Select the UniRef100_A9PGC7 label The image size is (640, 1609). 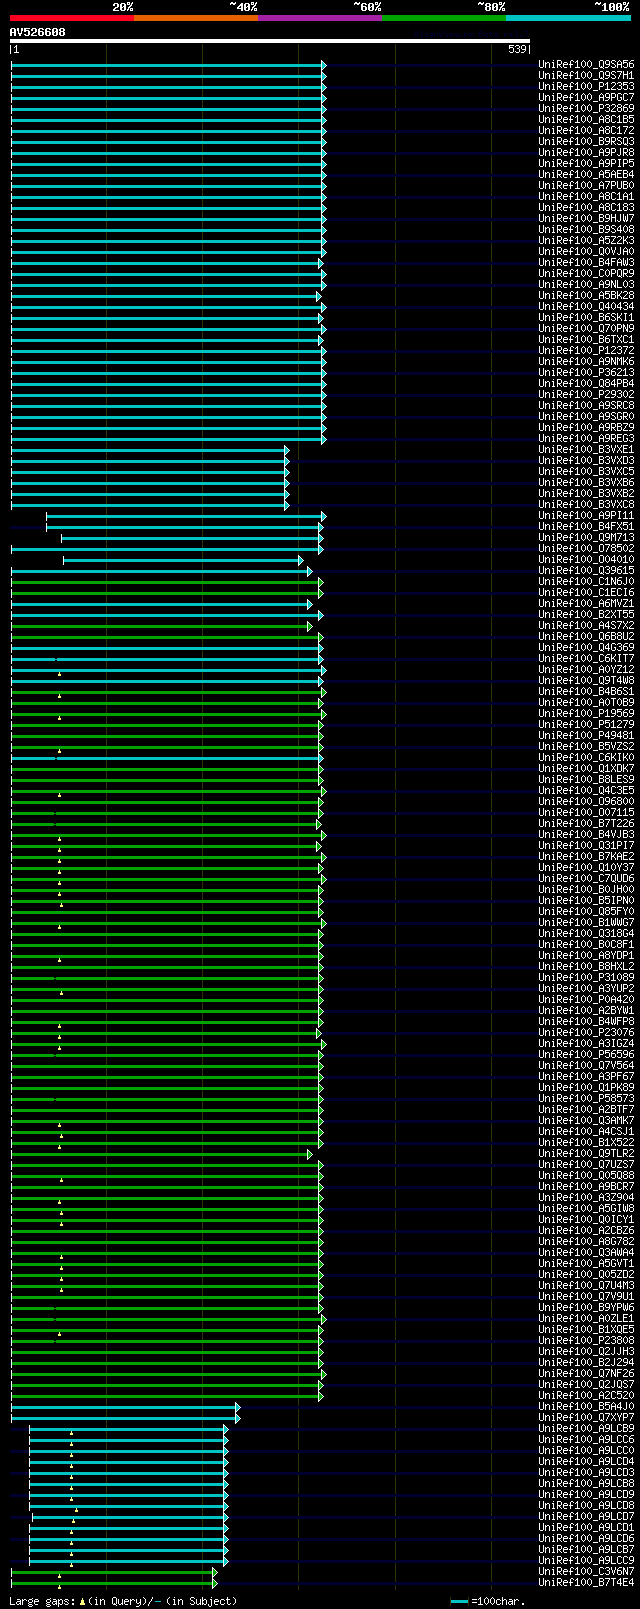point(586,98)
